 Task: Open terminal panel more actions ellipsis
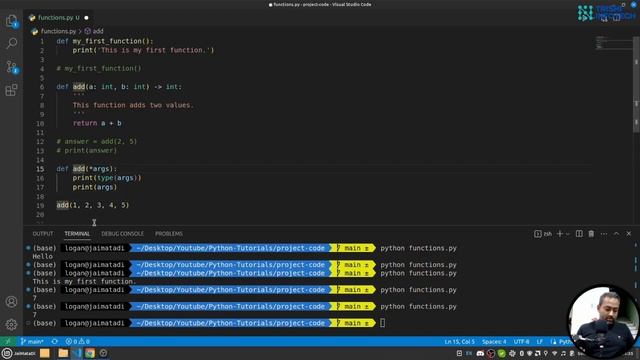(604, 233)
